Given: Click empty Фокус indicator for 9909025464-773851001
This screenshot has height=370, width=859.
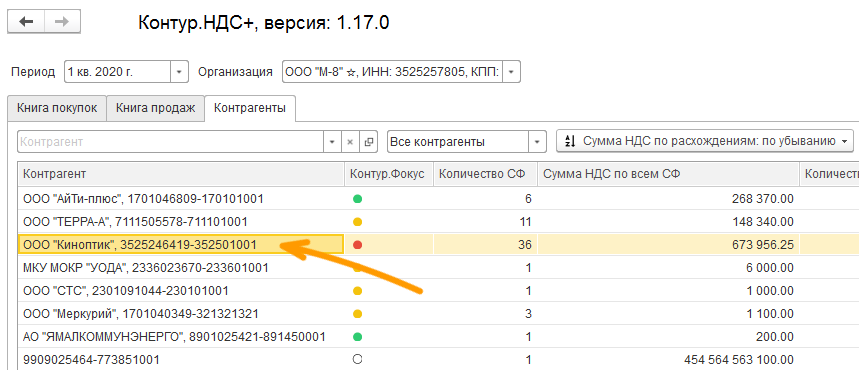Looking at the screenshot, I should (x=358, y=360).
